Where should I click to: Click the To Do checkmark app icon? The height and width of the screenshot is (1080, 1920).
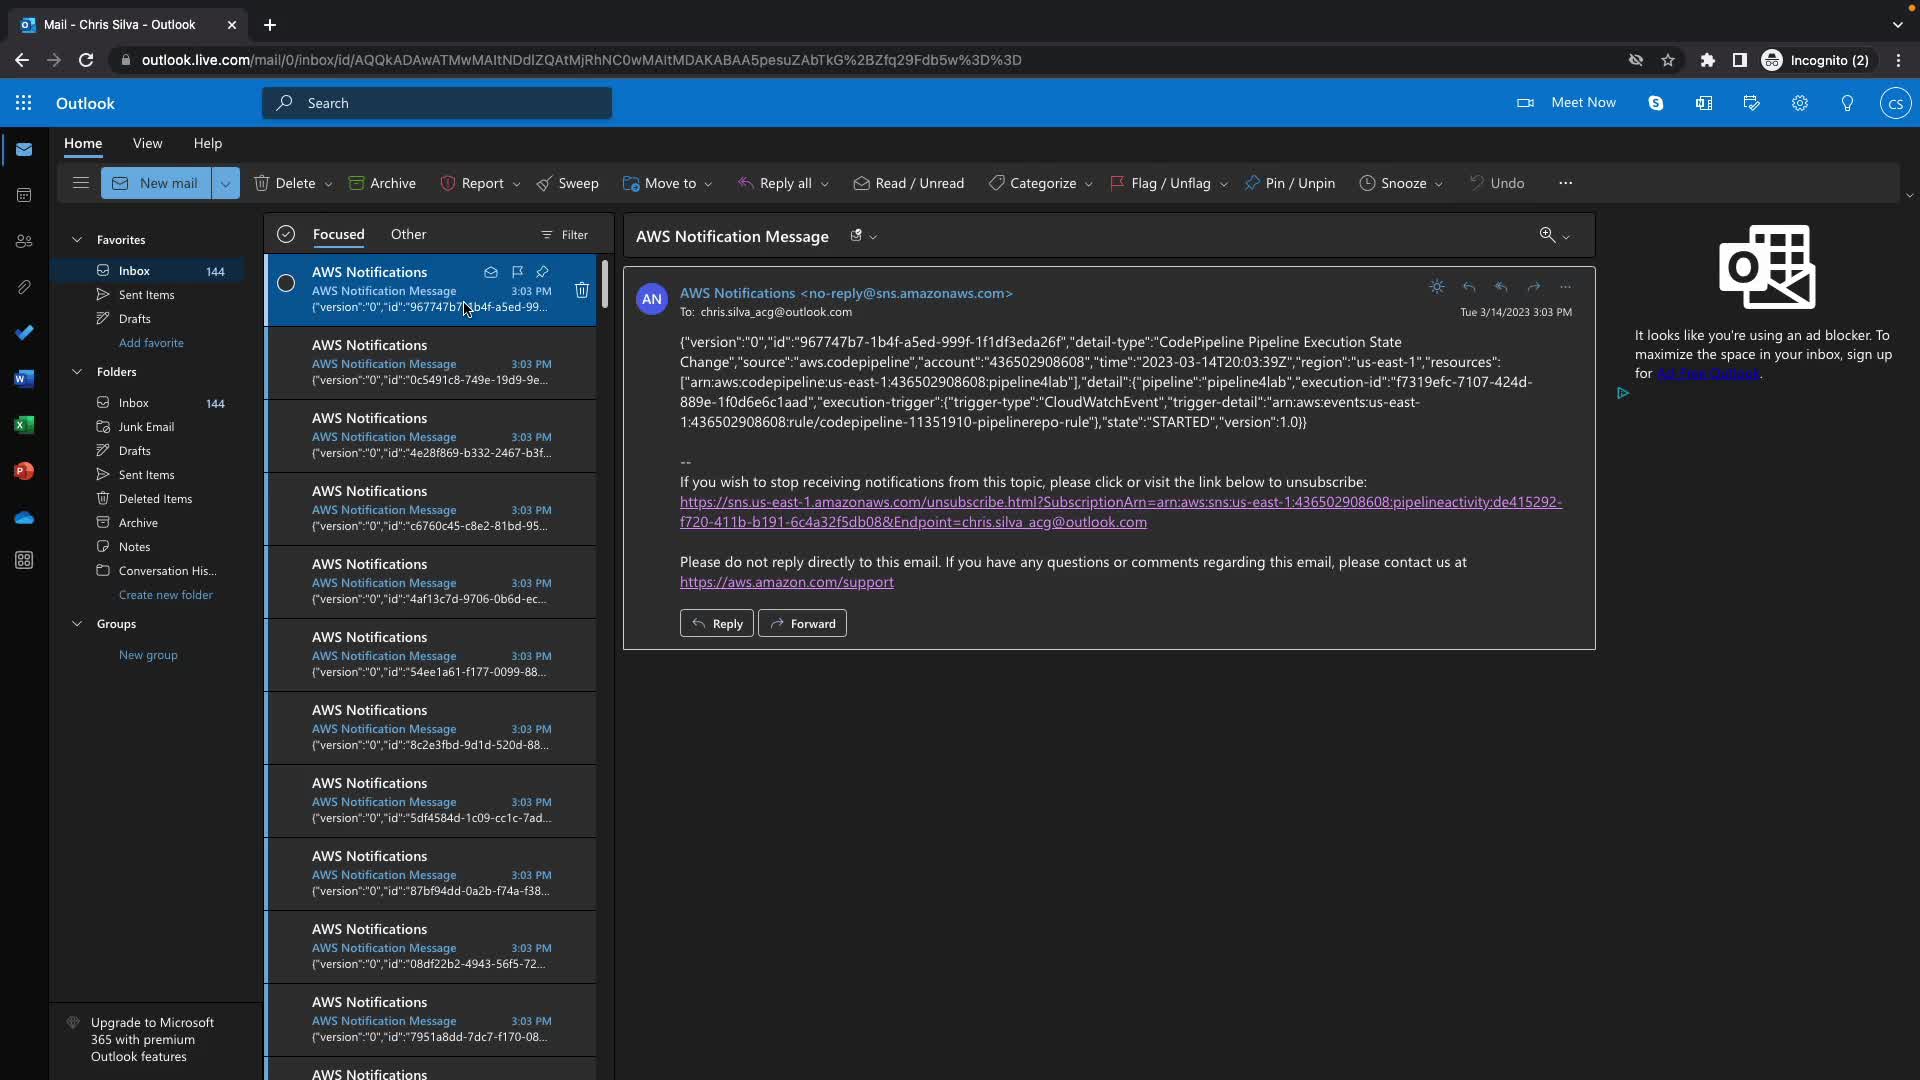(x=24, y=333)
